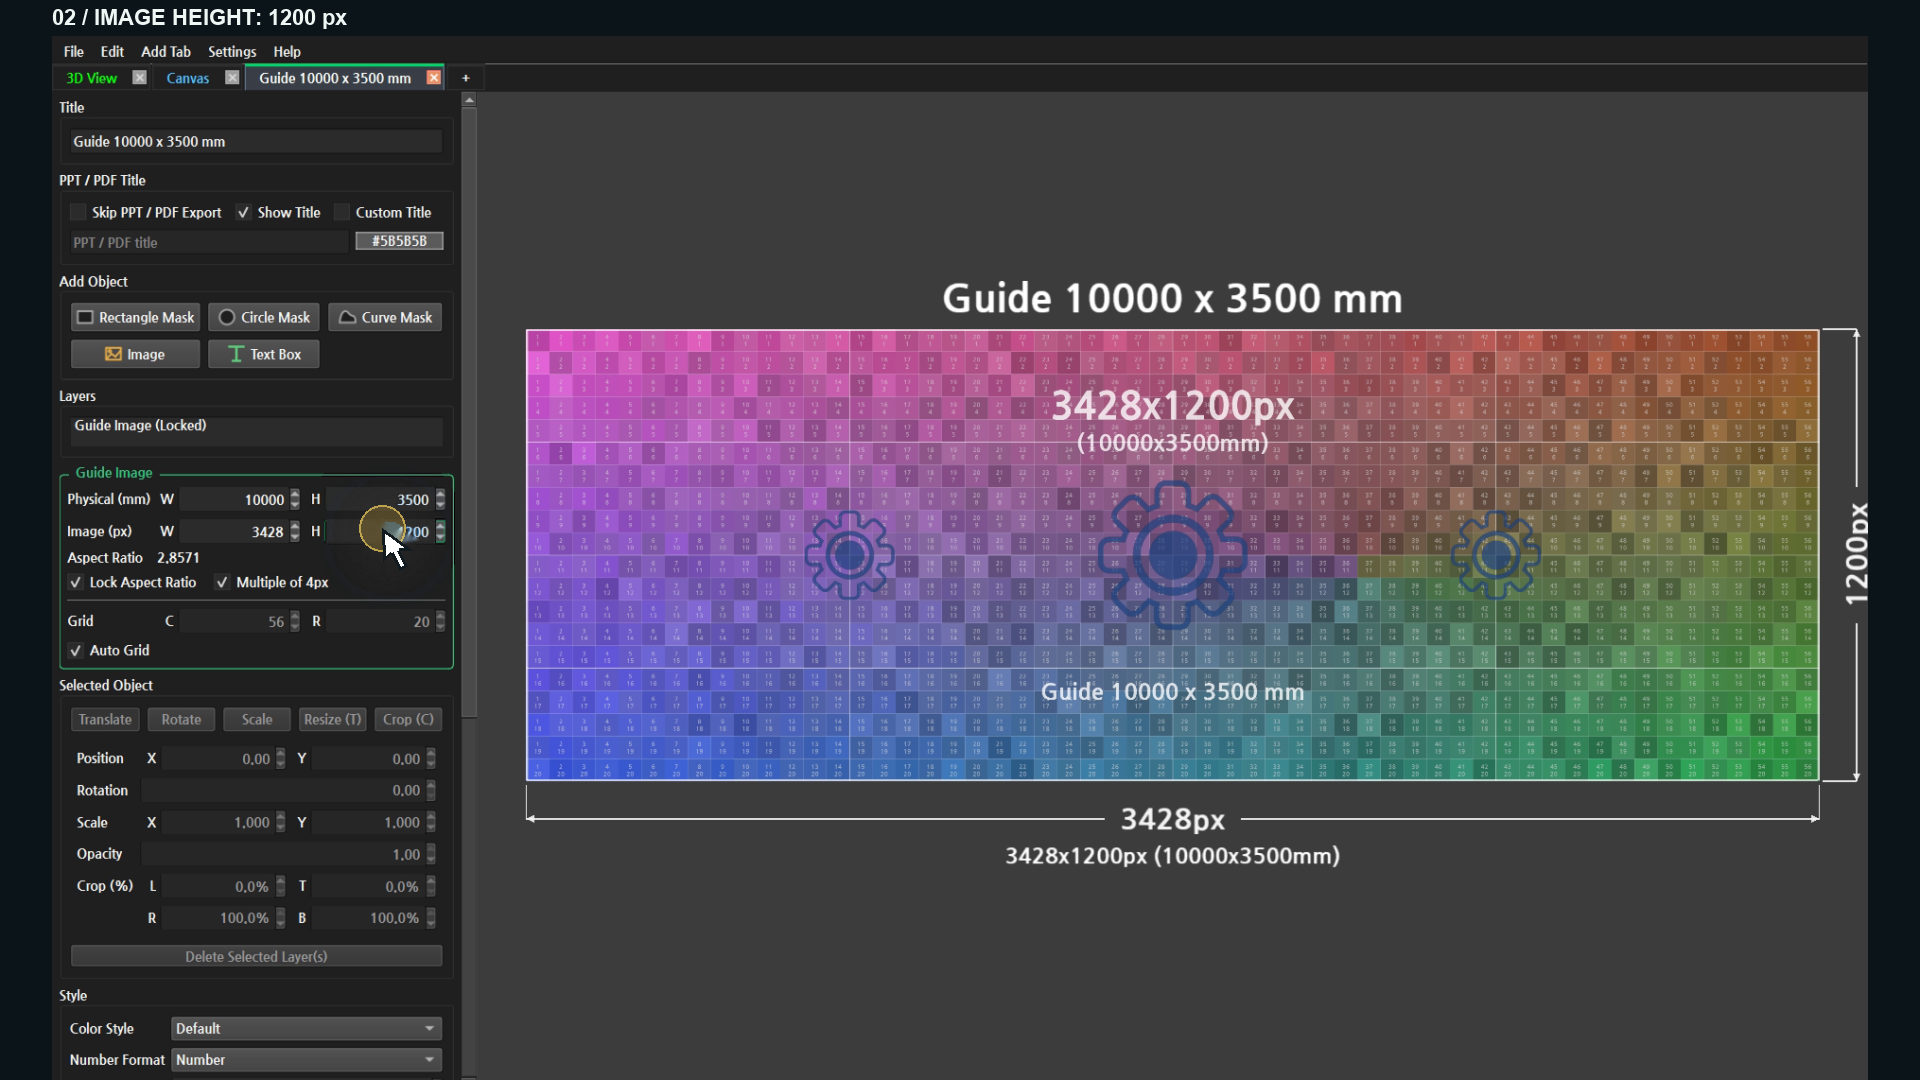Step the Crop Bottom value
The width and height of the screenshot is (1920, 1080).
pos(431,918)
